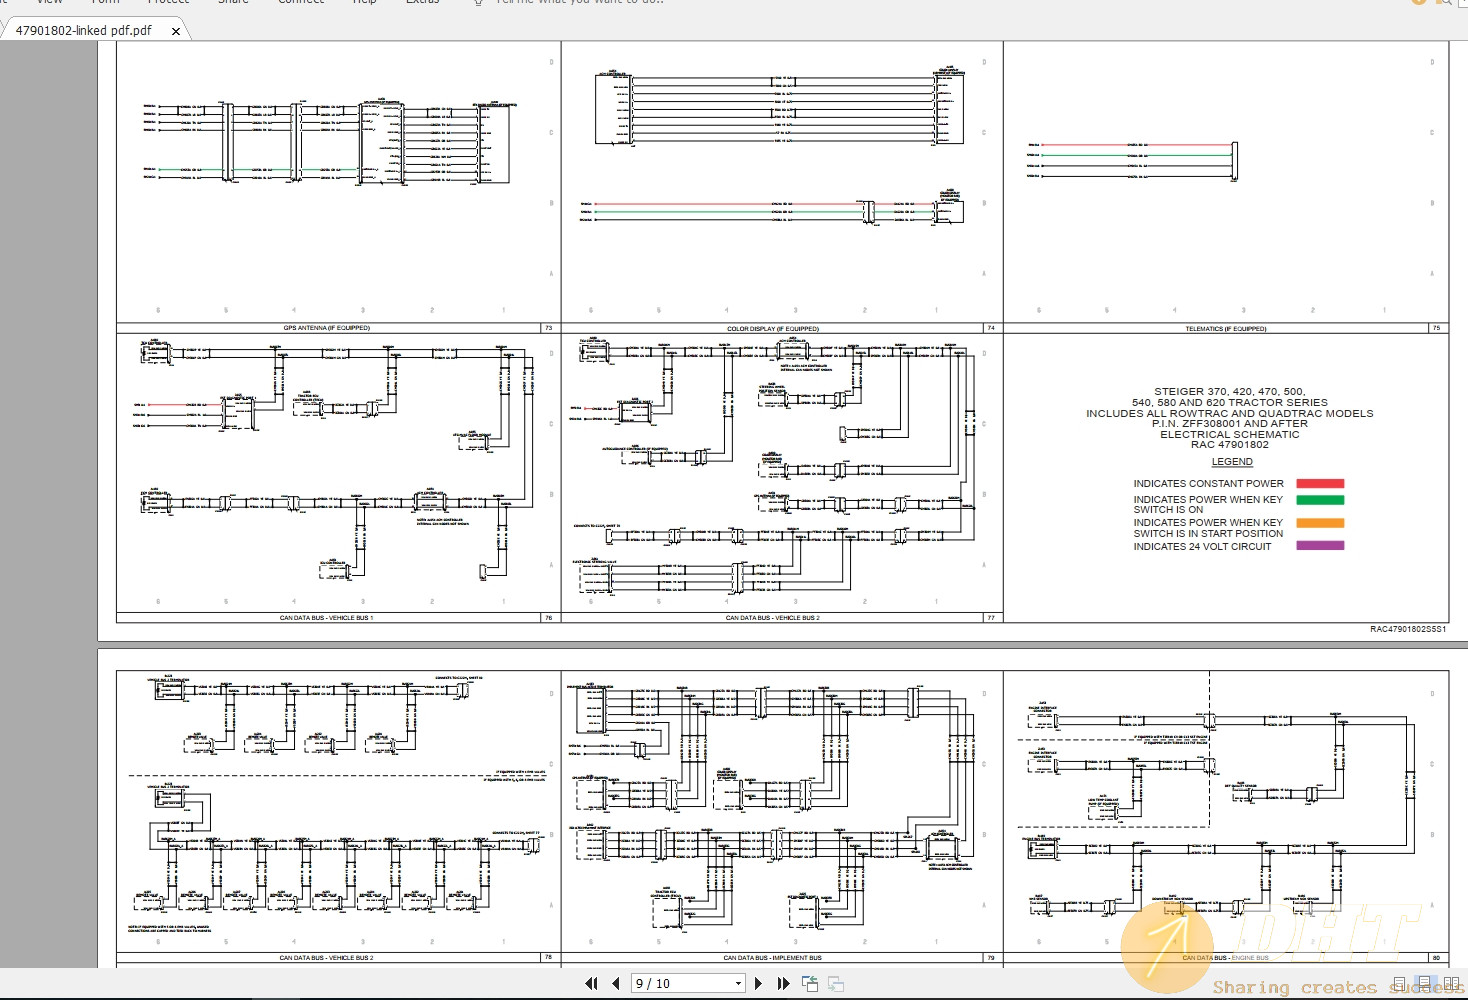Jump to the last page
1468x1000 pixels.
[783, 984]
